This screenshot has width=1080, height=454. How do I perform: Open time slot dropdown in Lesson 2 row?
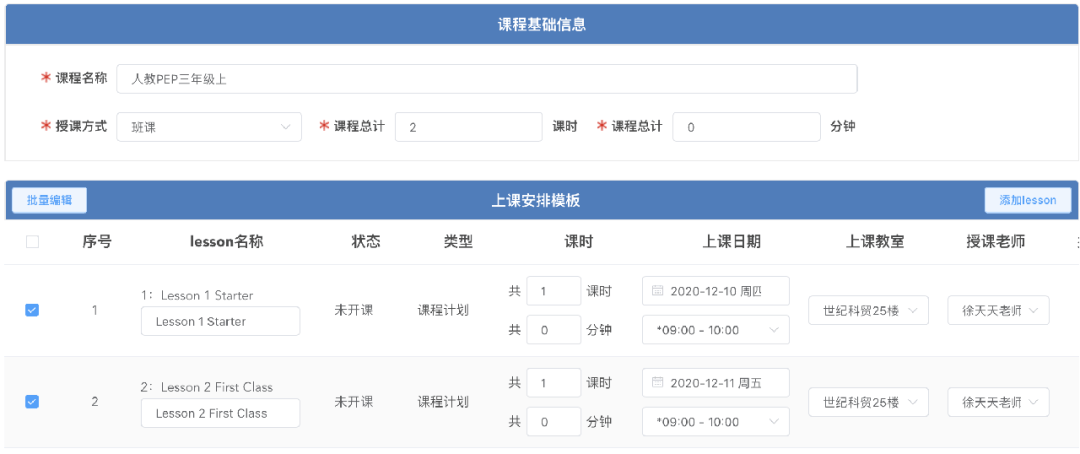[716, 422]
